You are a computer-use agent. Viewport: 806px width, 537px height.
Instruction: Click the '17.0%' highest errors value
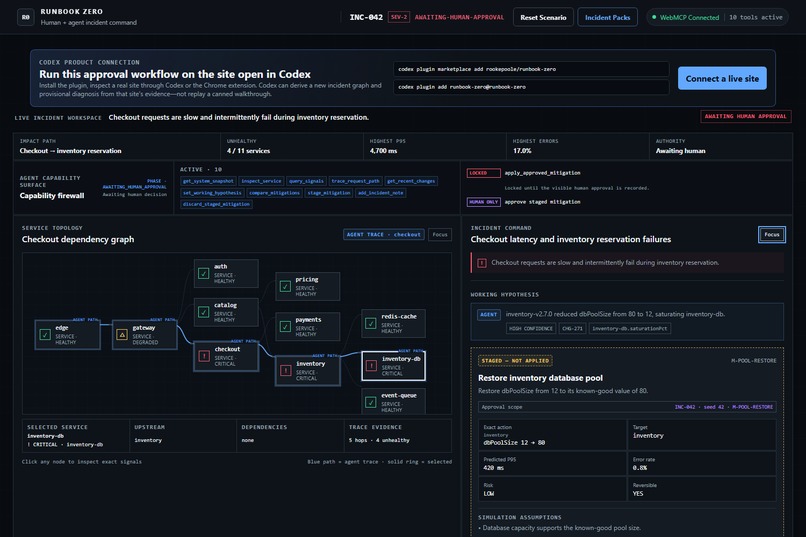pos(522,151)
